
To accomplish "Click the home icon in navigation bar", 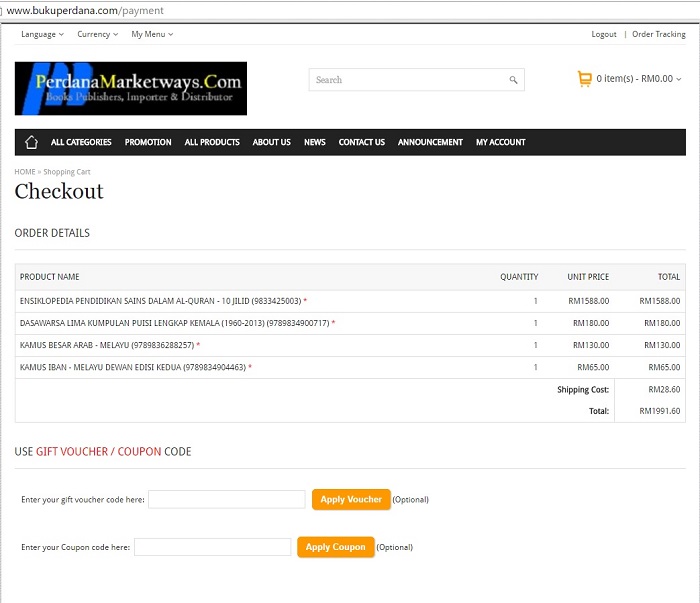I will tap(31, 142).
